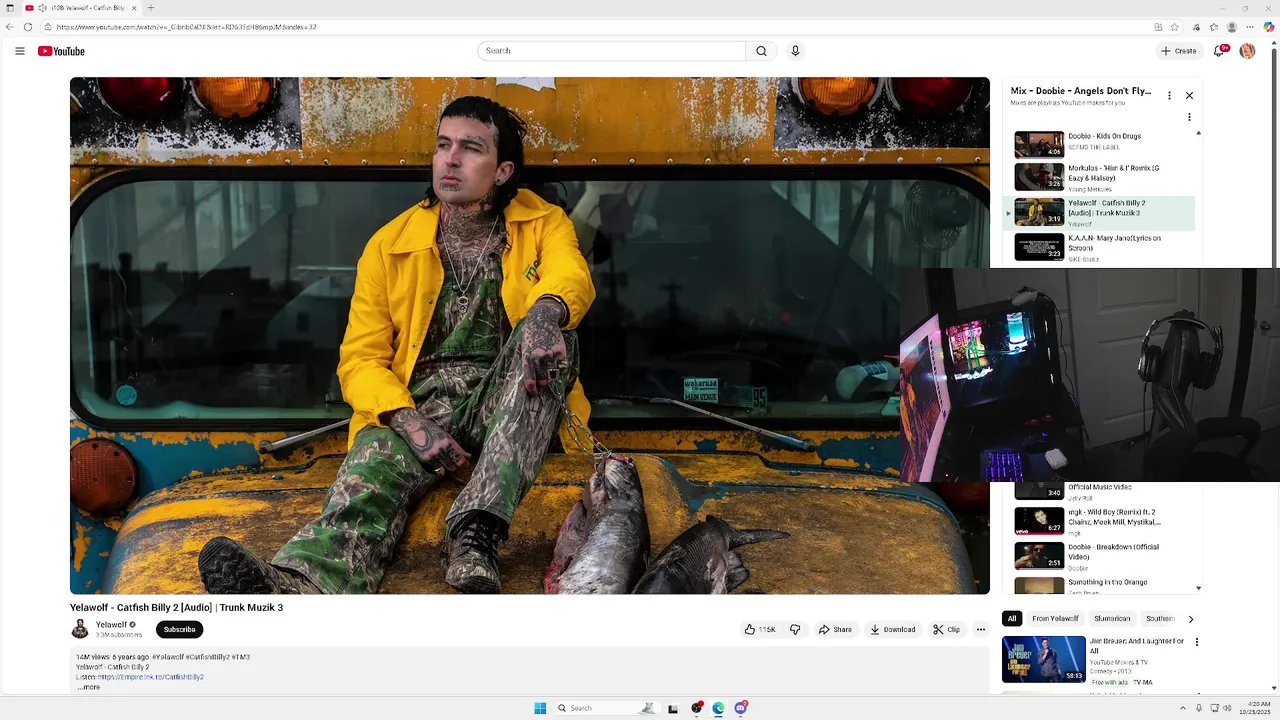1280x720 pixels.
Task: Play Doobie - Kids On Drugs
Action: point(1100,144)
